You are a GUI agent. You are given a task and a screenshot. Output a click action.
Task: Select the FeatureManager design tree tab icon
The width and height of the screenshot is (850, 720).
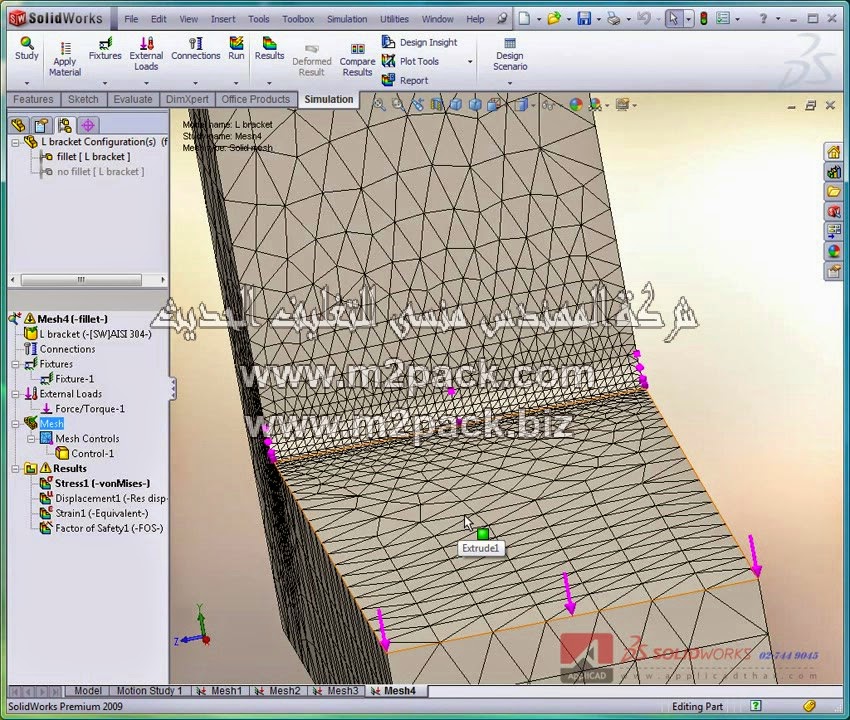[18, 126]
